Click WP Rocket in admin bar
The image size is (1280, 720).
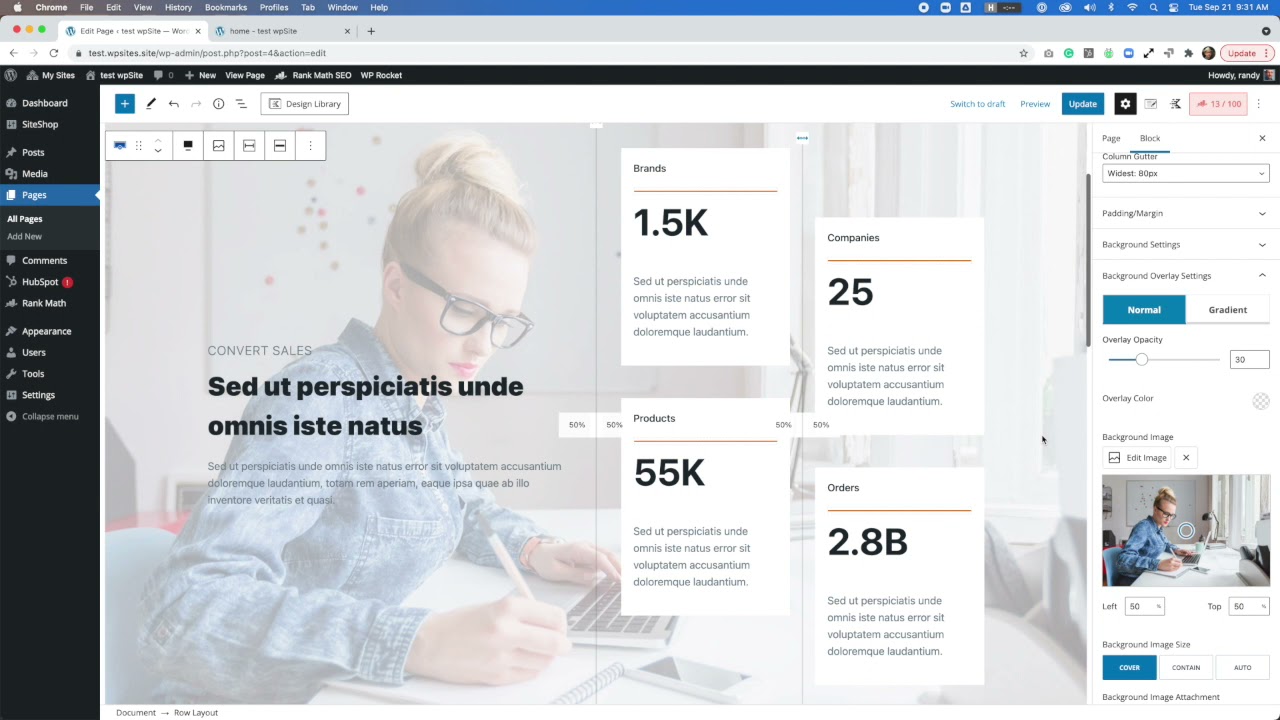[x=381, y=75]
